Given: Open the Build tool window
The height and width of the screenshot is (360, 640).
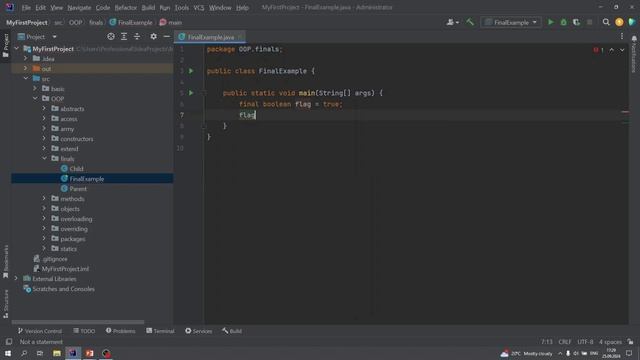Looking at the screenshot, I should [232, 331].
